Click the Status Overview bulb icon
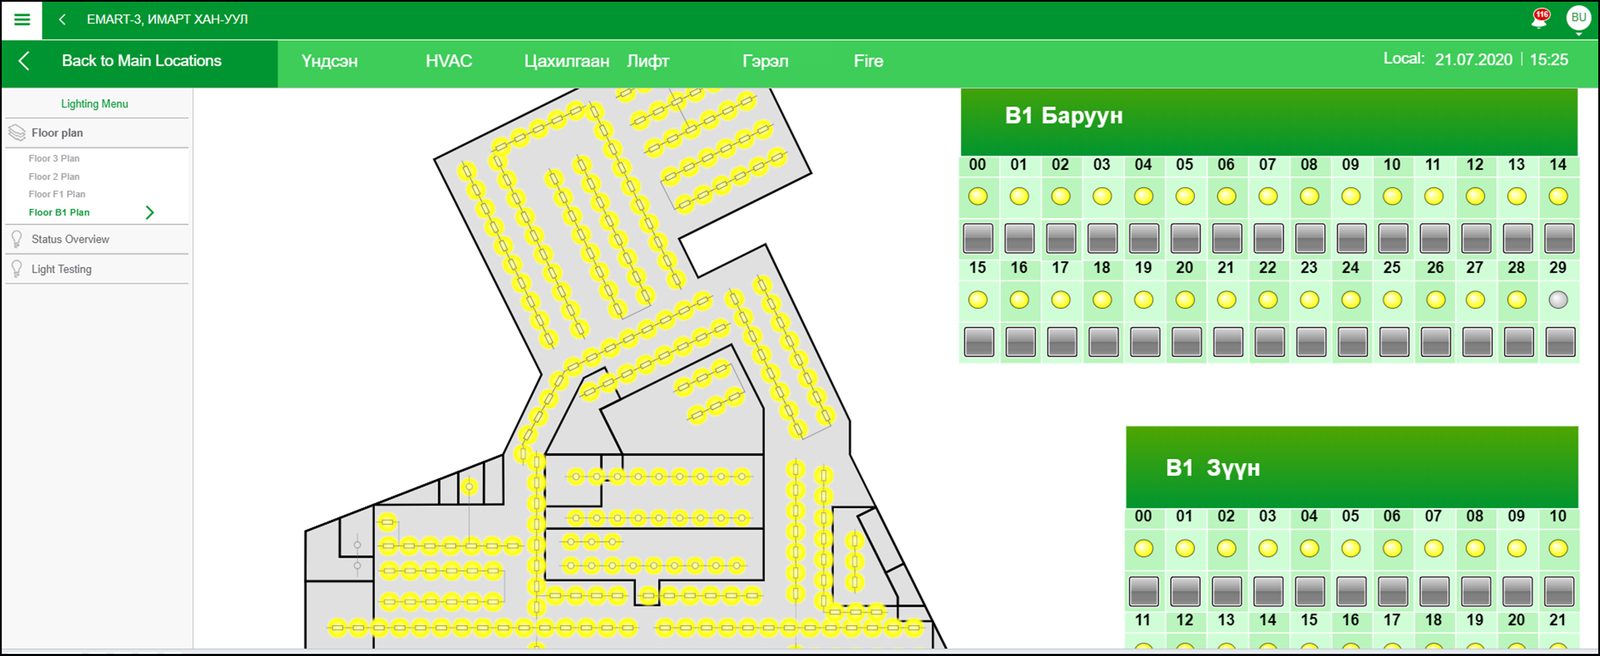1600x656 pixels. click(16, 239)
